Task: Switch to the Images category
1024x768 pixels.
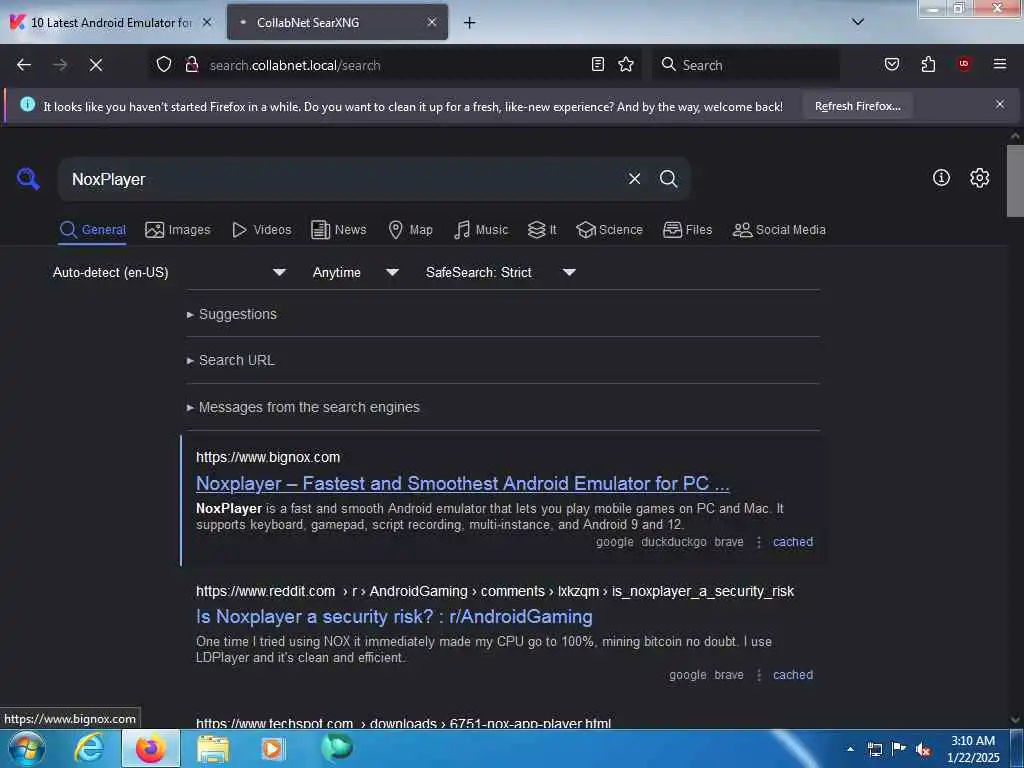Action: 178,230
